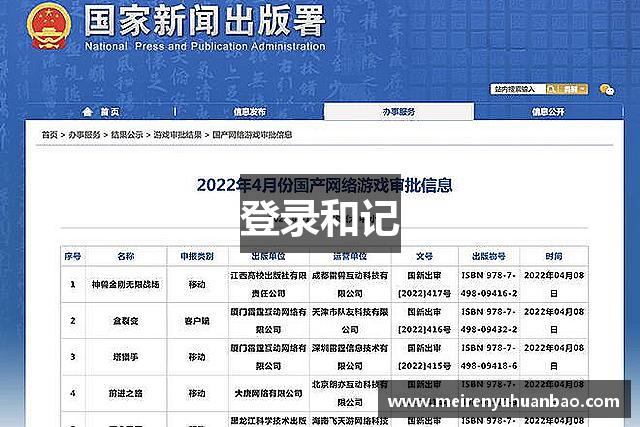The width and height of the screenshot is (640, 427).
Task: Click 首页 in the breadcrumb trail
Action: 50,135
